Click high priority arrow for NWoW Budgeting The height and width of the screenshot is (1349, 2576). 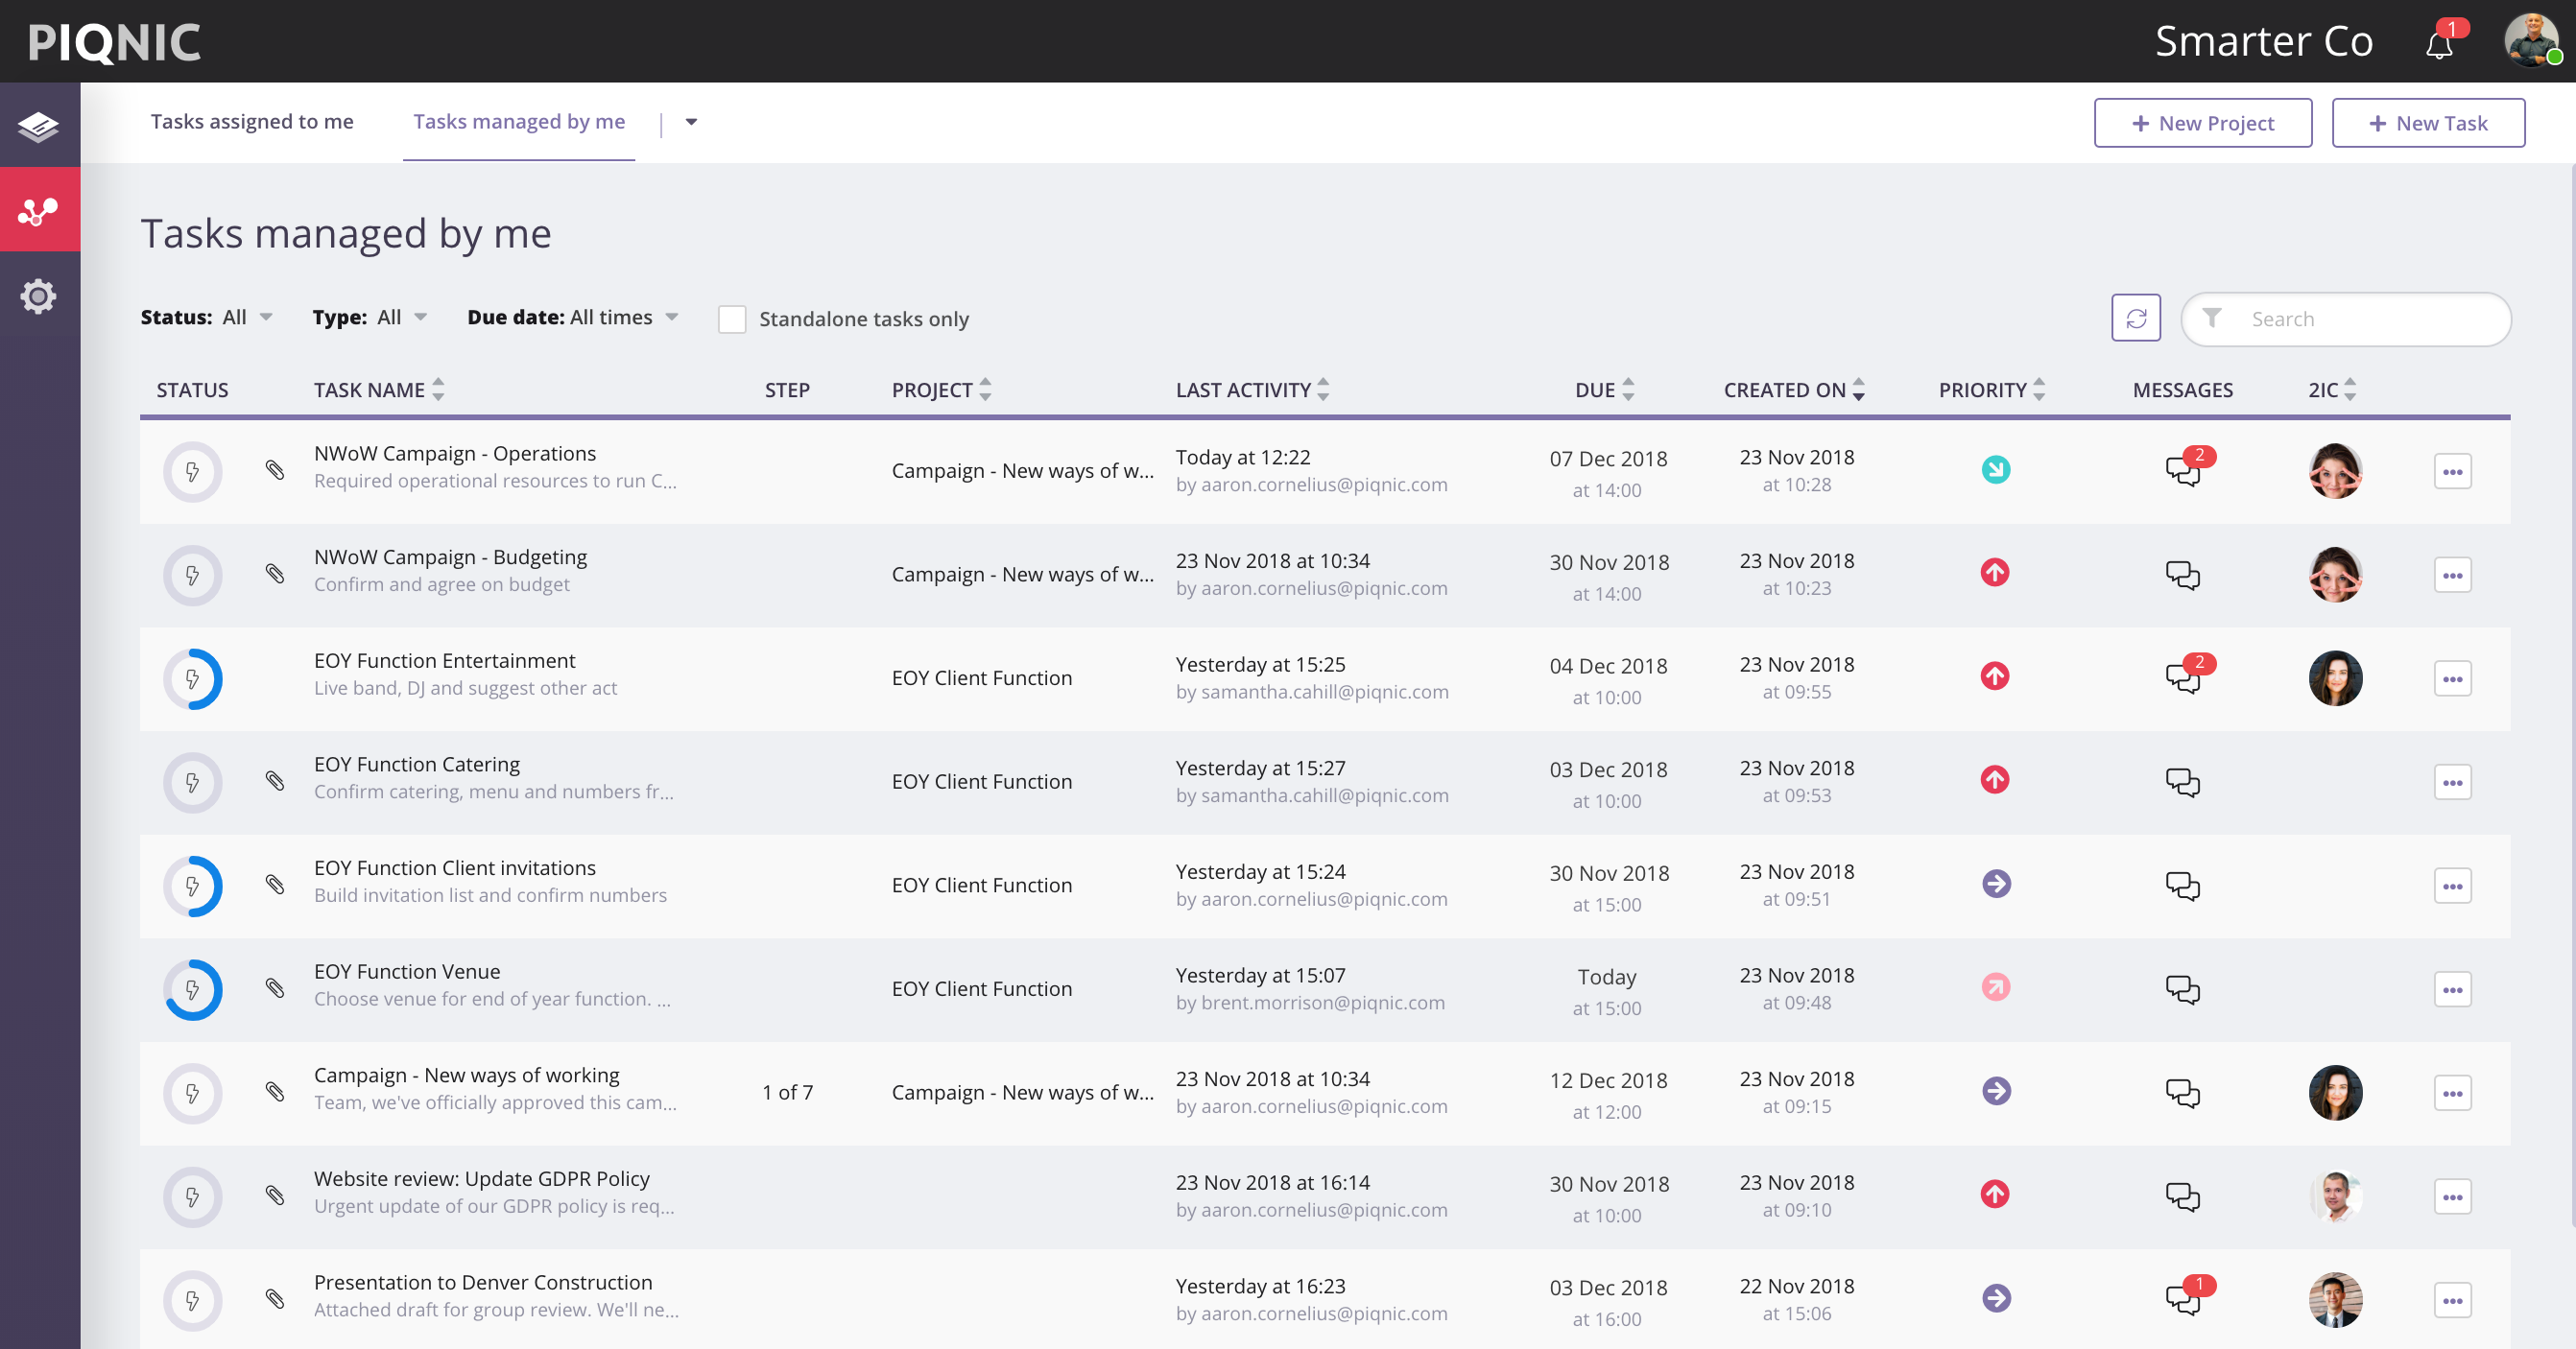point(1994,573)
